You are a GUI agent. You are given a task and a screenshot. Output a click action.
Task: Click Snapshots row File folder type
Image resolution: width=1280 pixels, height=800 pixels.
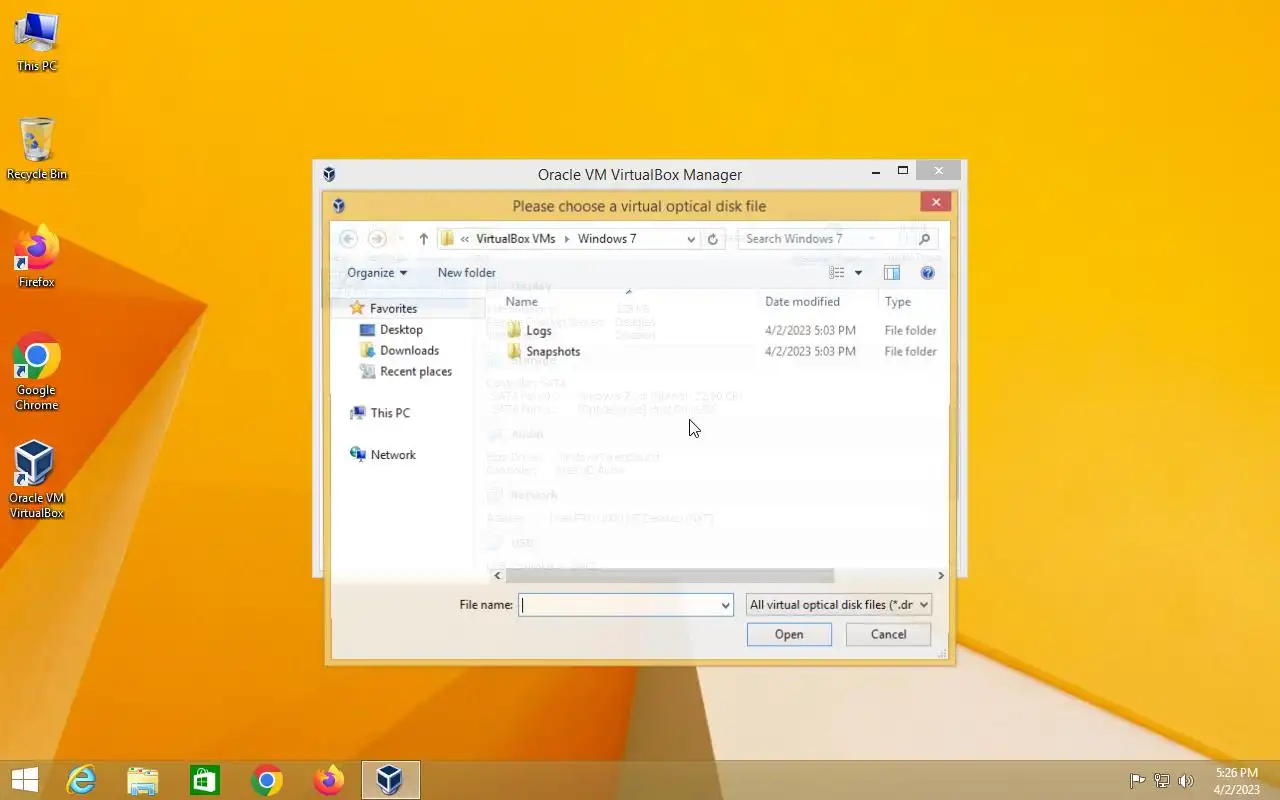(x=910, y=352)
